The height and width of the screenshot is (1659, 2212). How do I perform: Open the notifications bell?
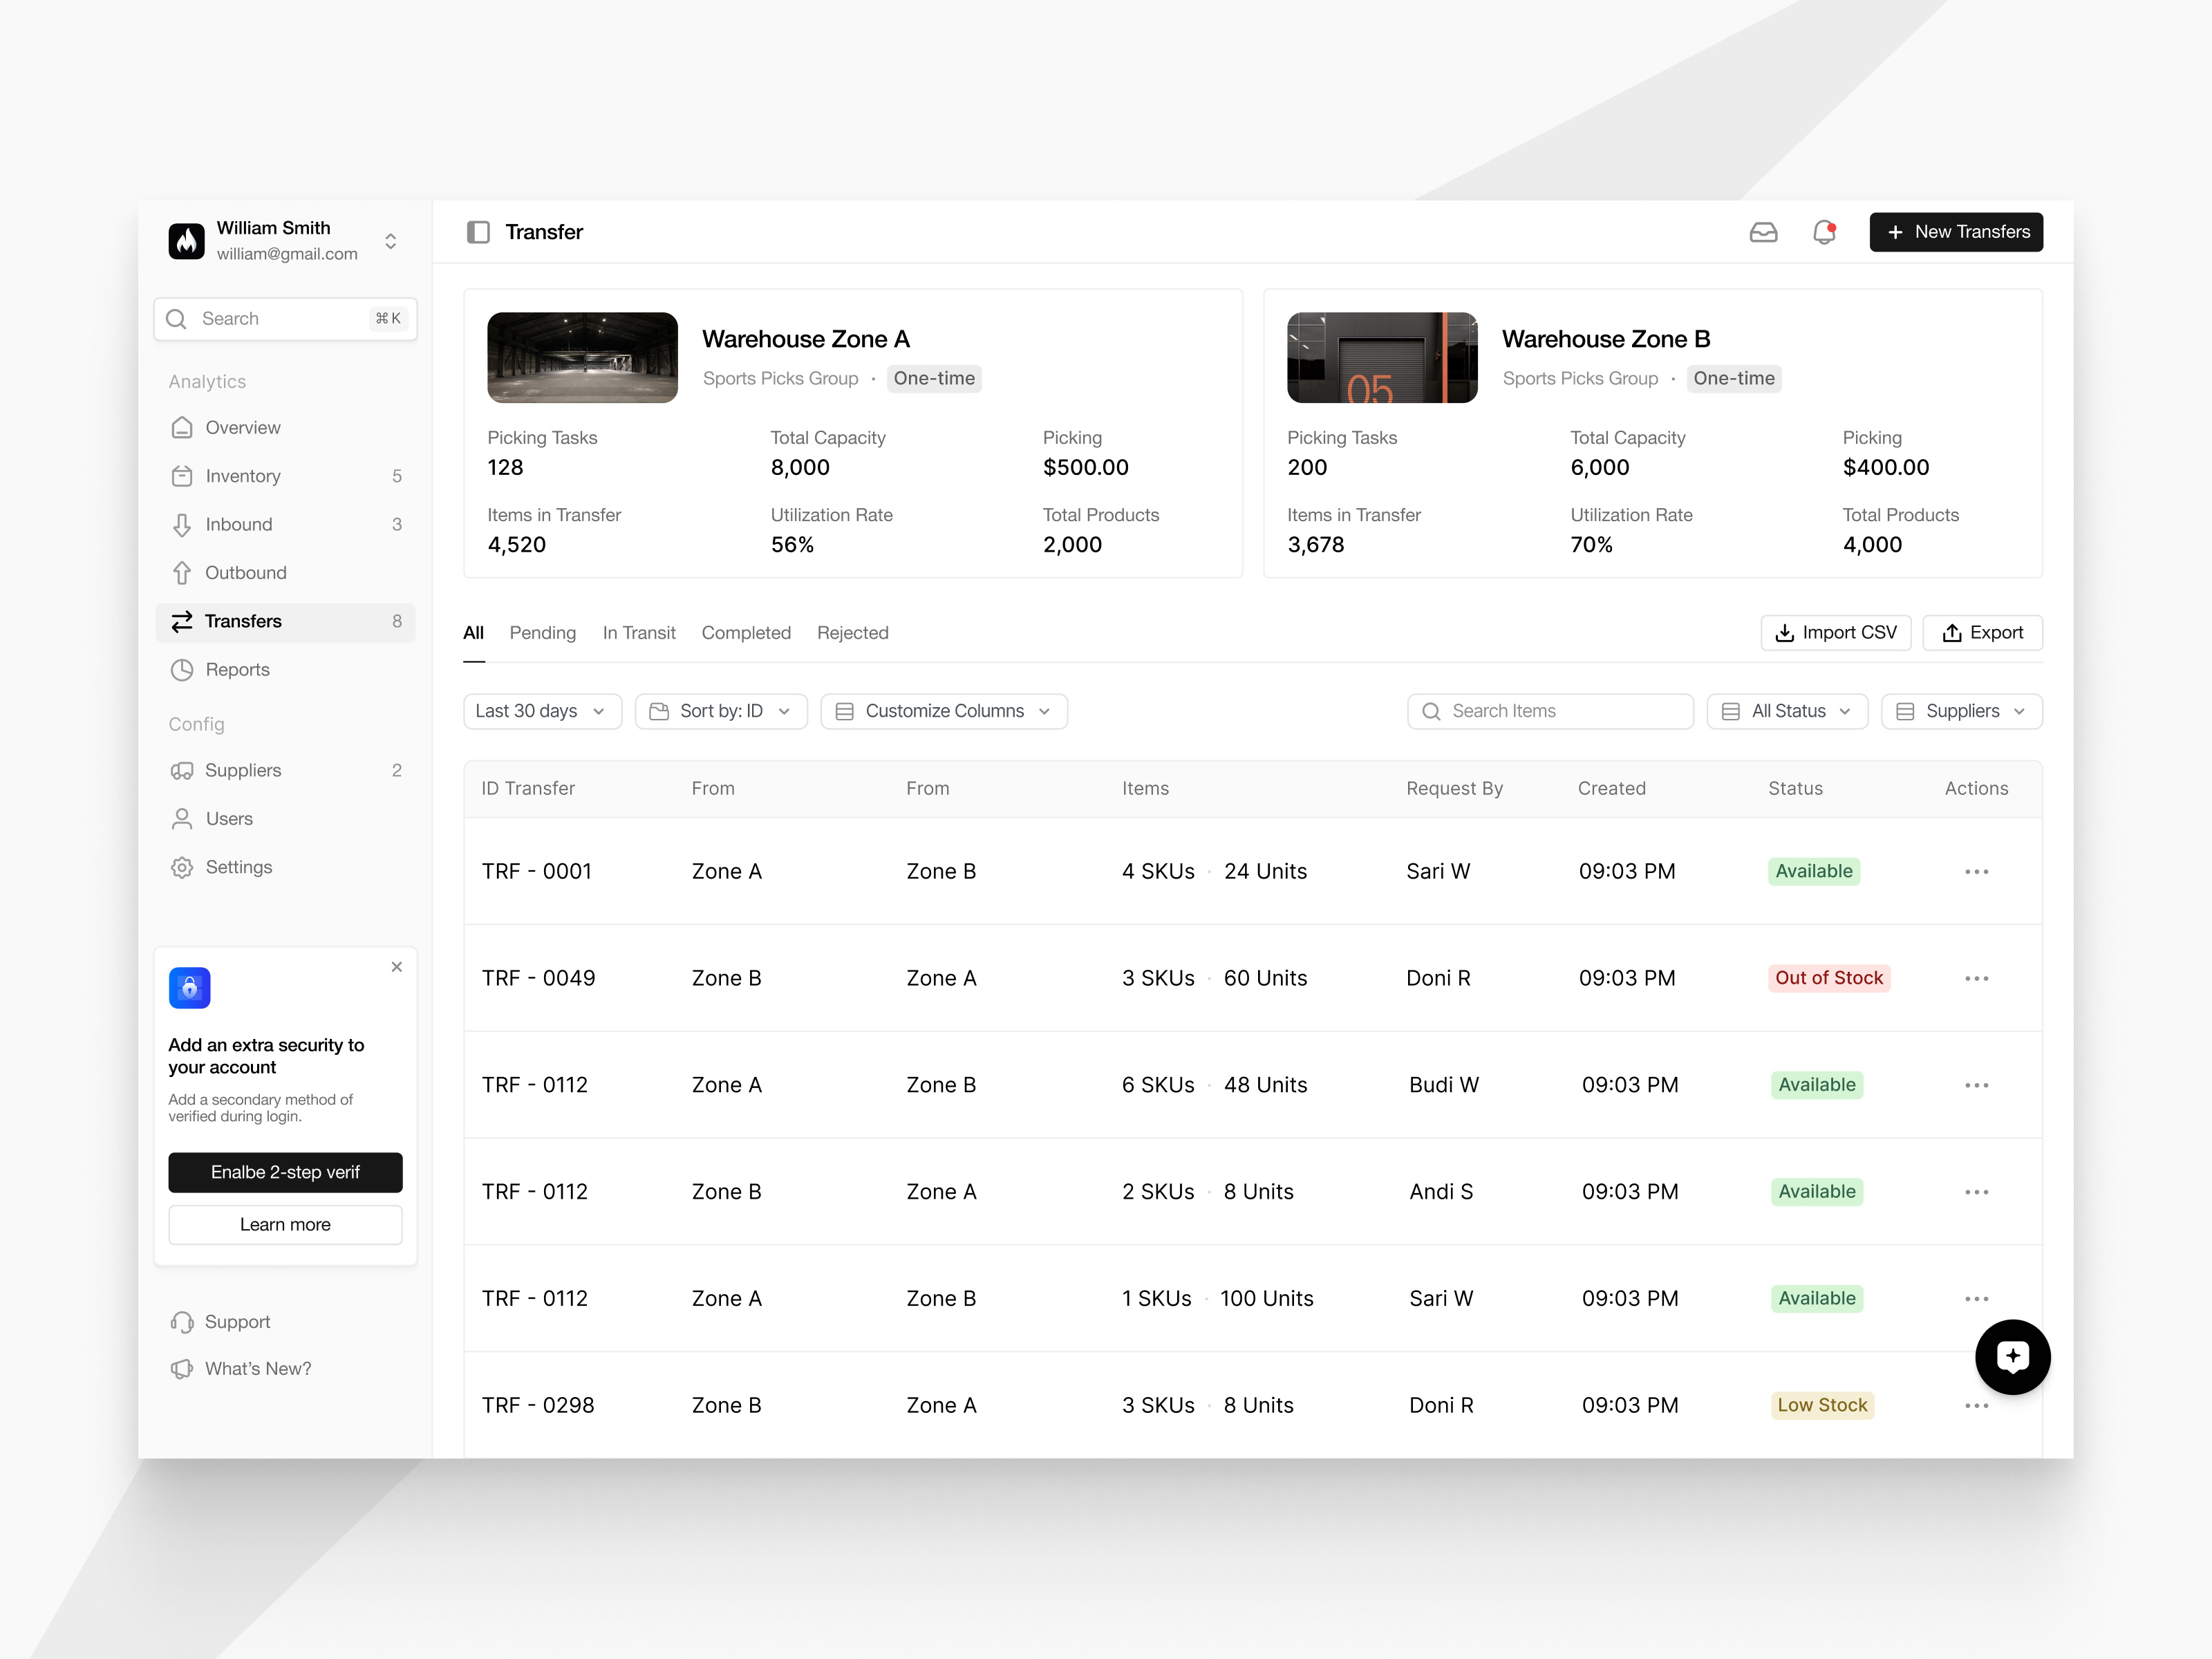1824,232
